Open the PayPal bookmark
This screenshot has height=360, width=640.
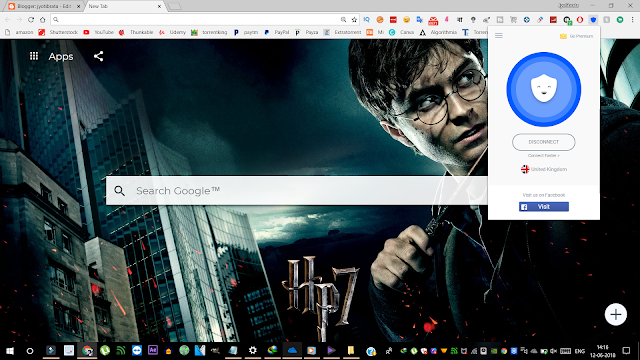(x=277, y=32)
